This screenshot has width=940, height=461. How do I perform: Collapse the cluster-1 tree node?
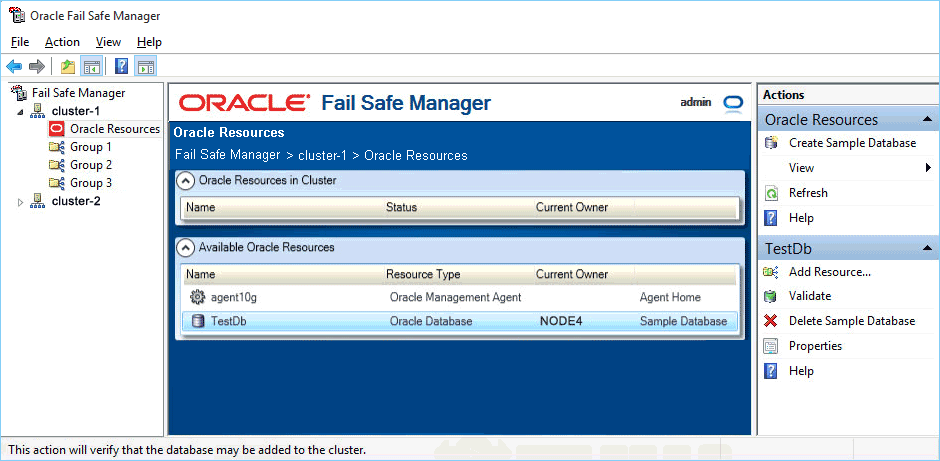pyautogui.click(x=22, y=111)
